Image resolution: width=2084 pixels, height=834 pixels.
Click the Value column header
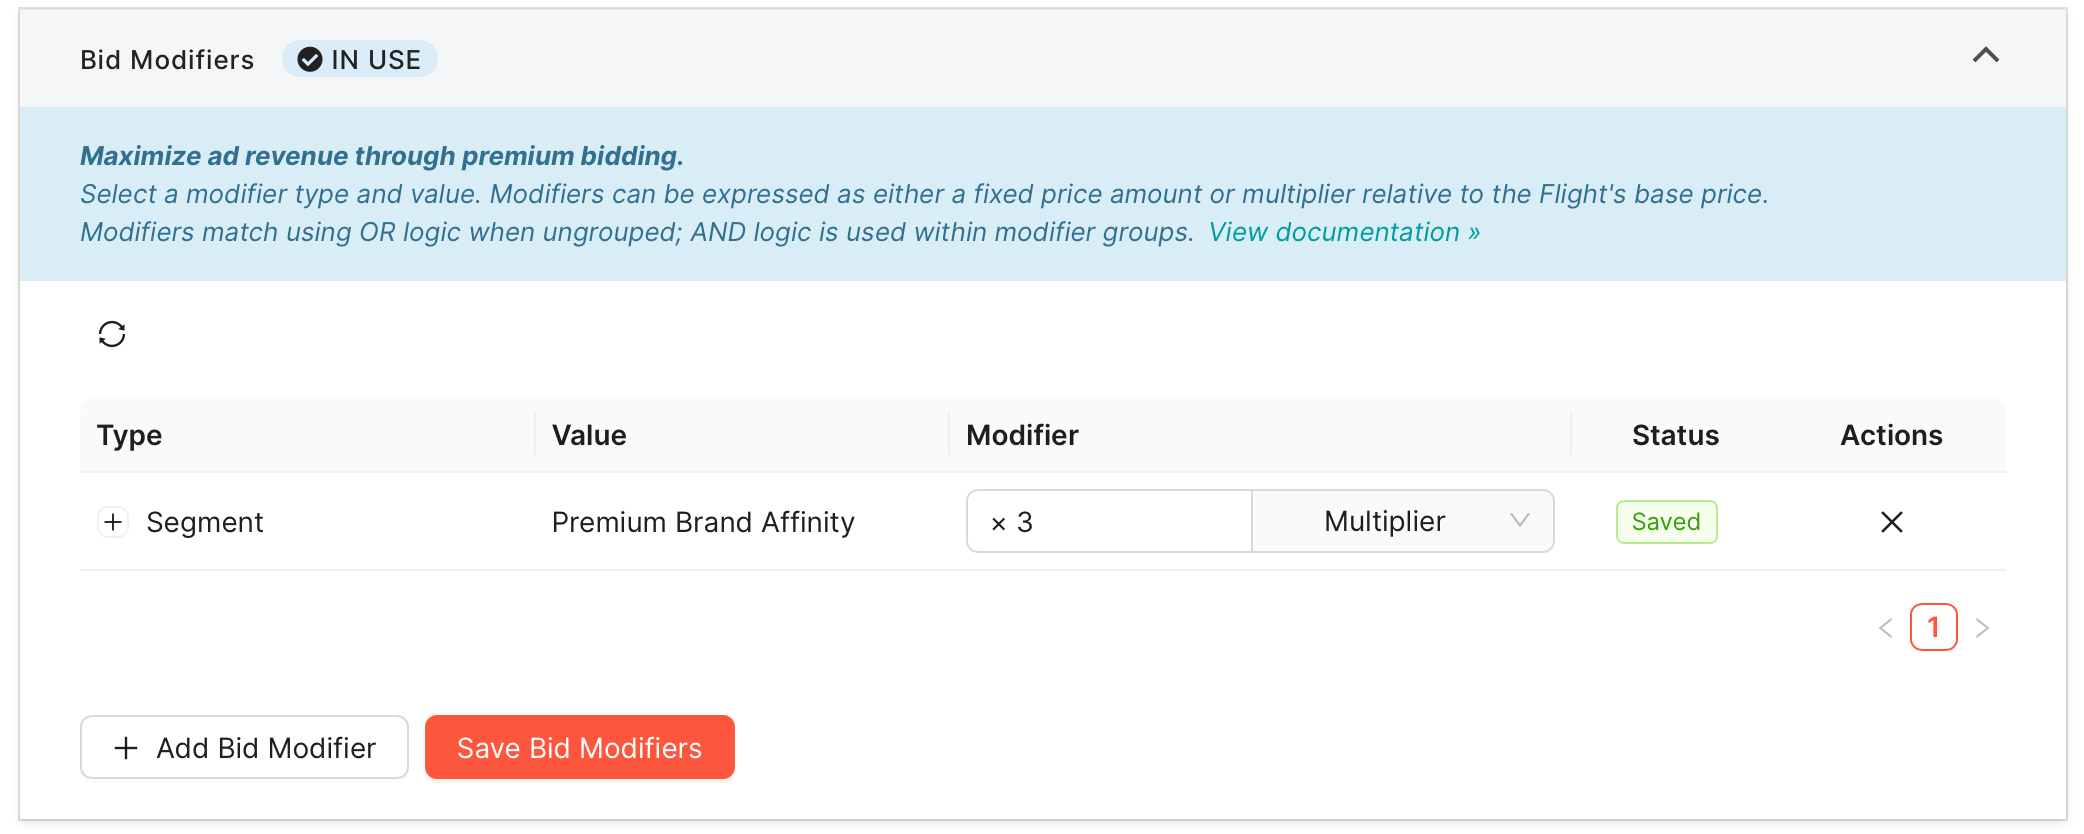pos(589,435)
